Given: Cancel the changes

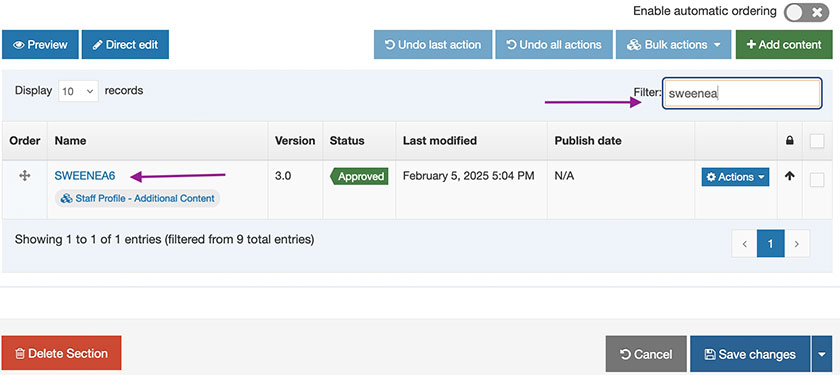Looking at the screenshot, I should point(646,354).
